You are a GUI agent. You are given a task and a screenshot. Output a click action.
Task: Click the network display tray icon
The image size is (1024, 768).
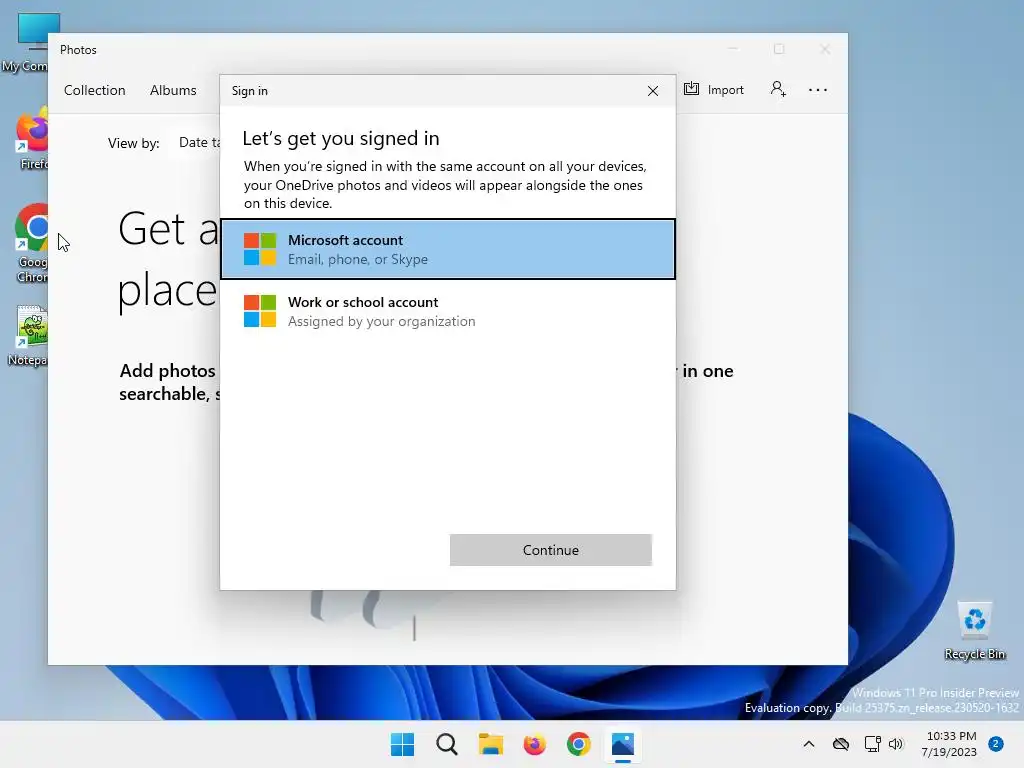coord(872,744)
